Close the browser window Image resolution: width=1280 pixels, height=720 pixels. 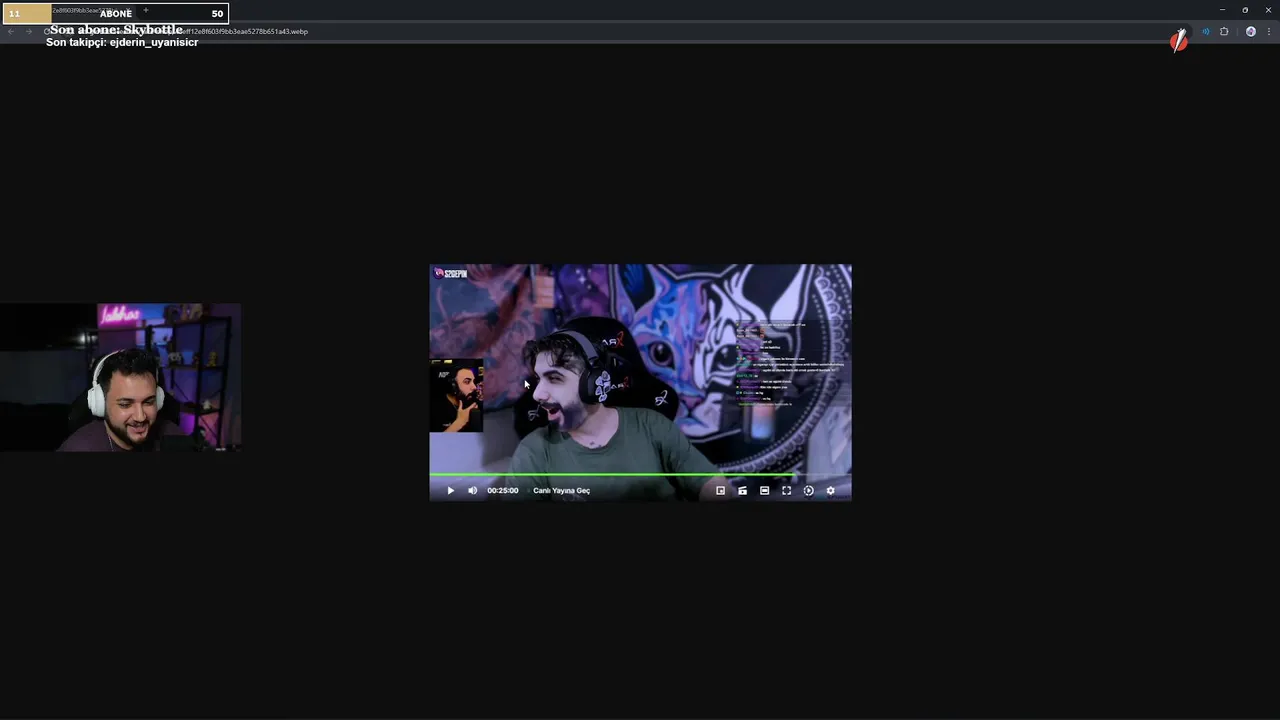(1268, 10)
